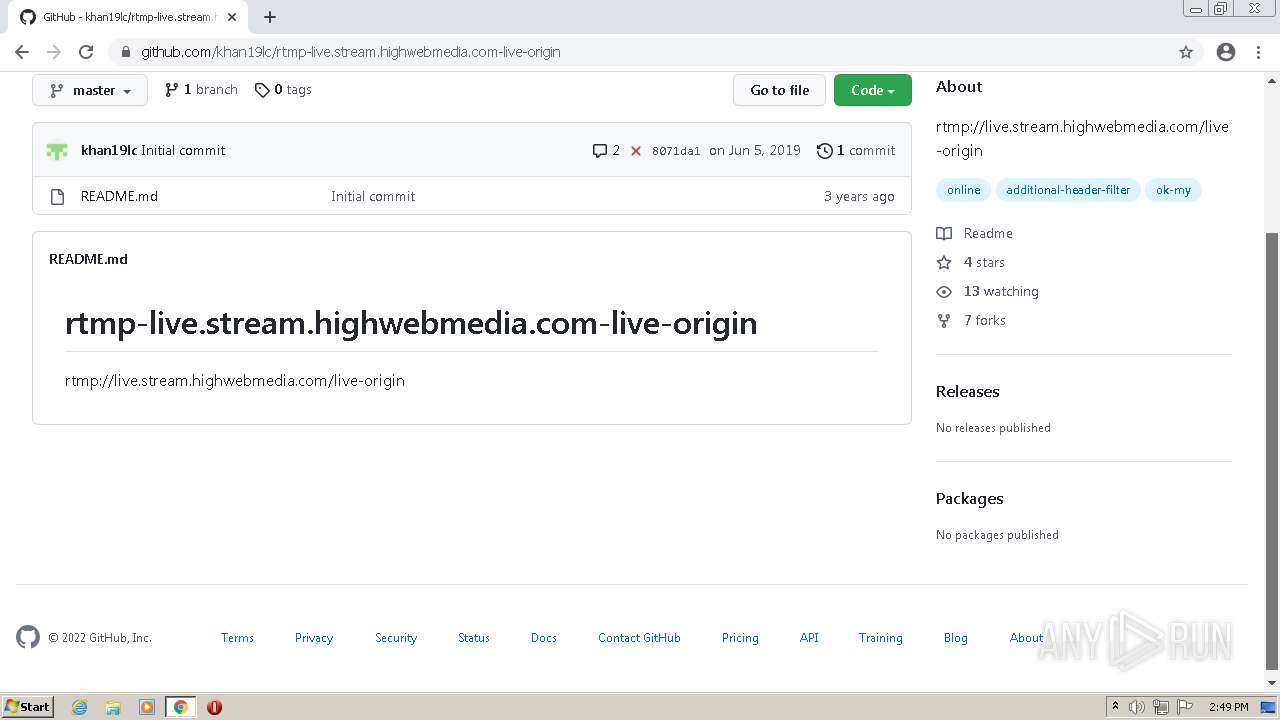This screenshot has height=720, width=1280.
Task: Open the red antivirus icon in taskbar
Action: tap(214, 707)
